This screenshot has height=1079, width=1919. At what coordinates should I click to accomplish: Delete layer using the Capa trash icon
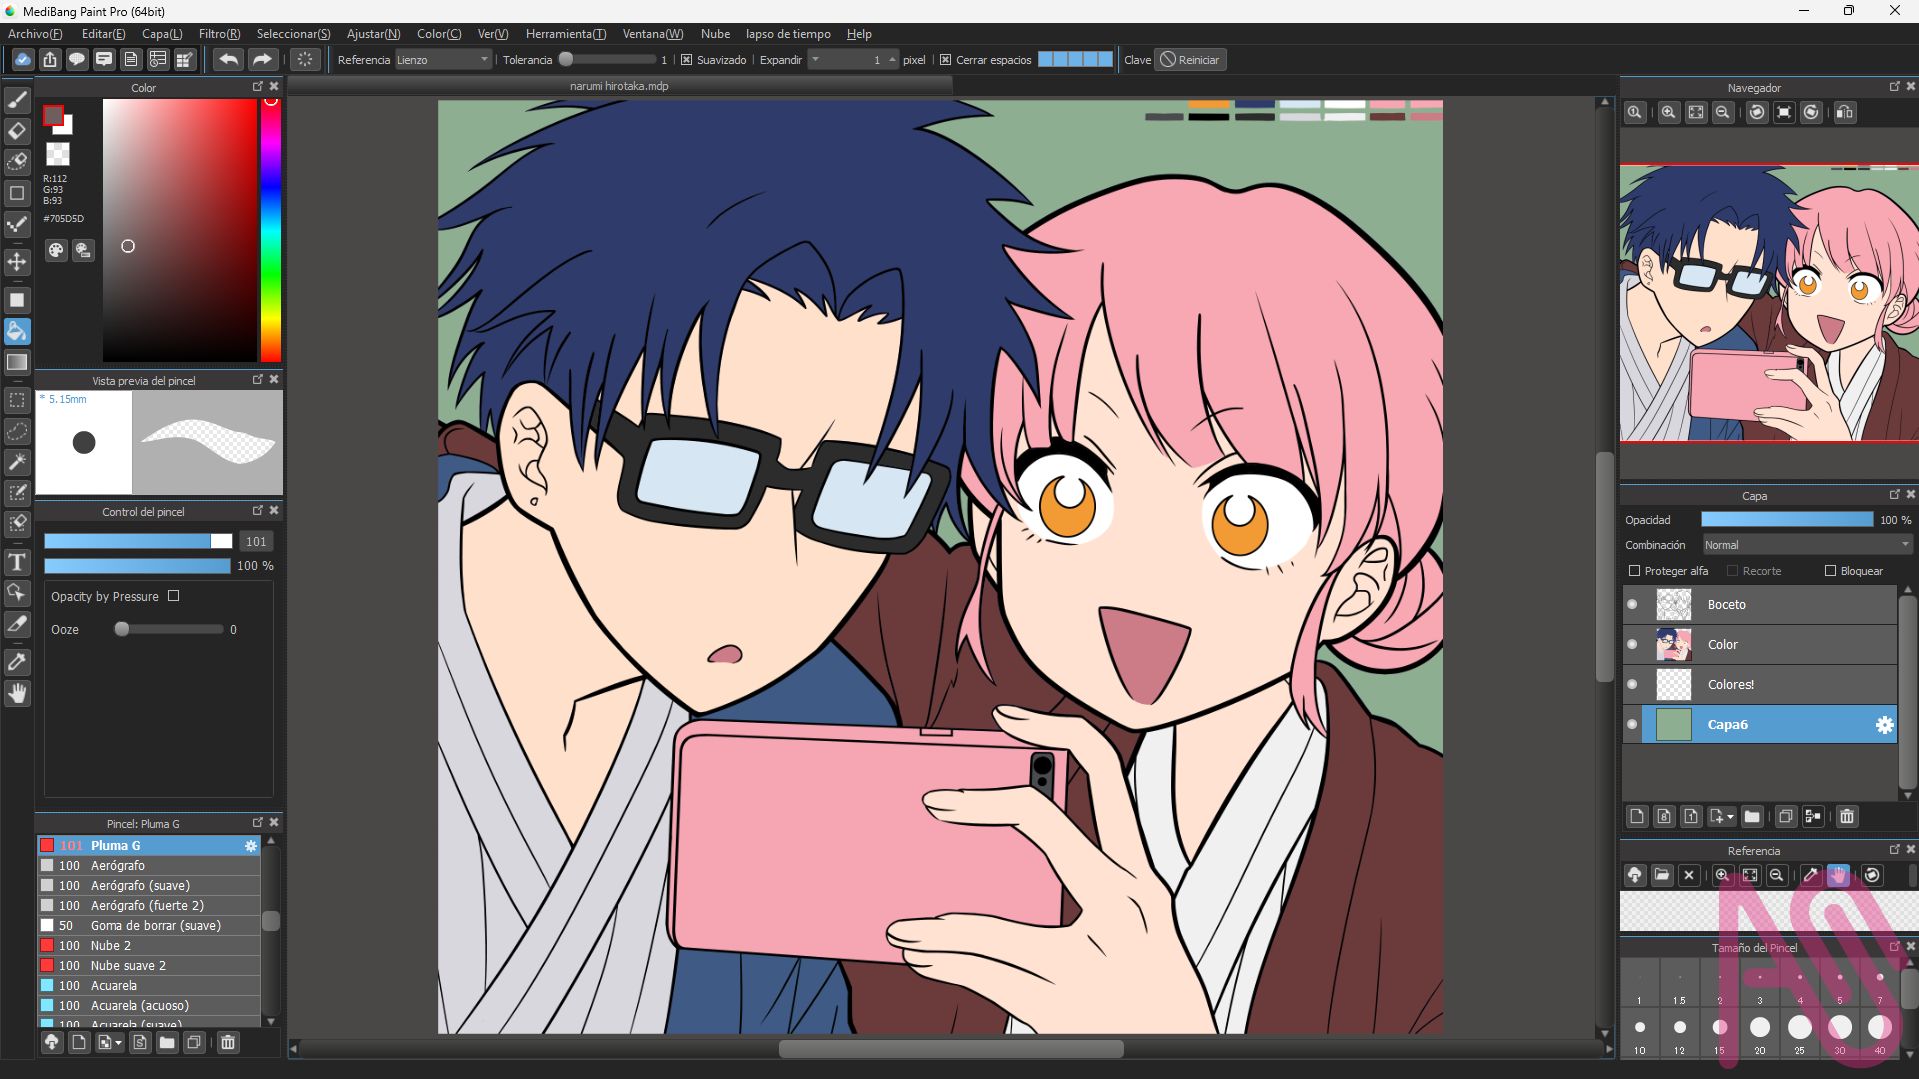point(1847,816)
